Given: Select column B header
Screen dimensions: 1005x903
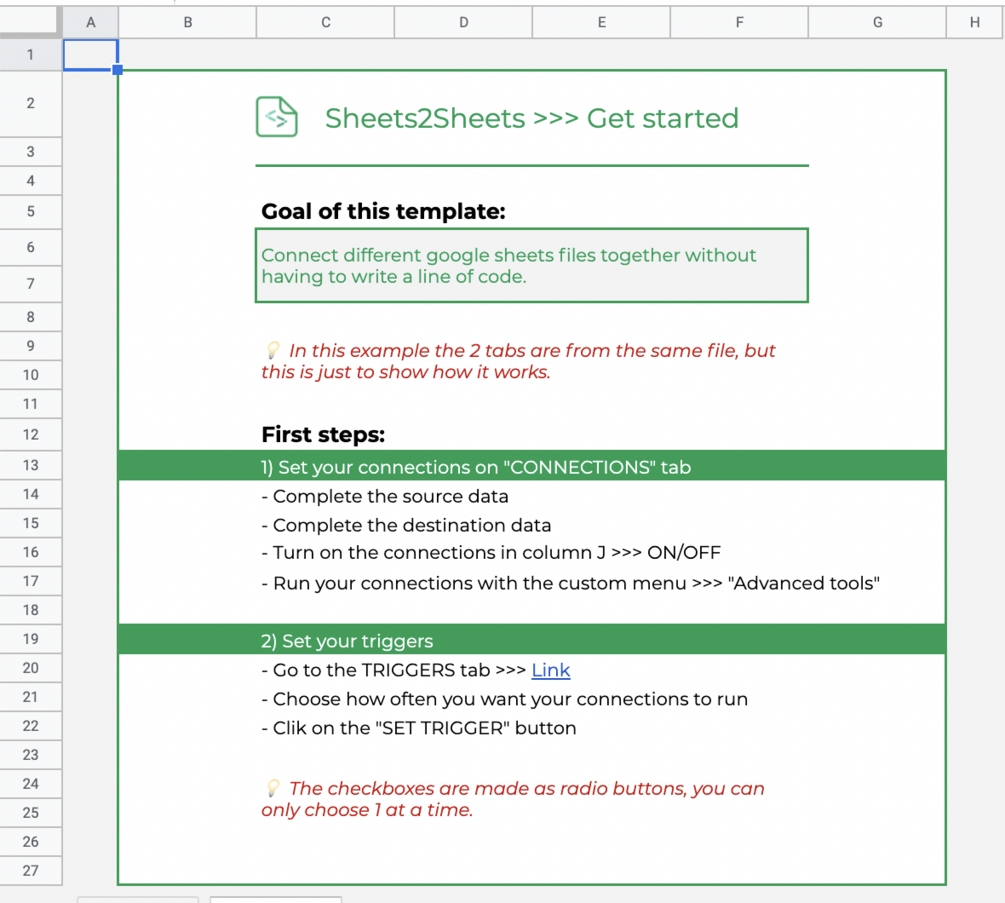Looking at the screenshot, I should (x=188, y=22).
